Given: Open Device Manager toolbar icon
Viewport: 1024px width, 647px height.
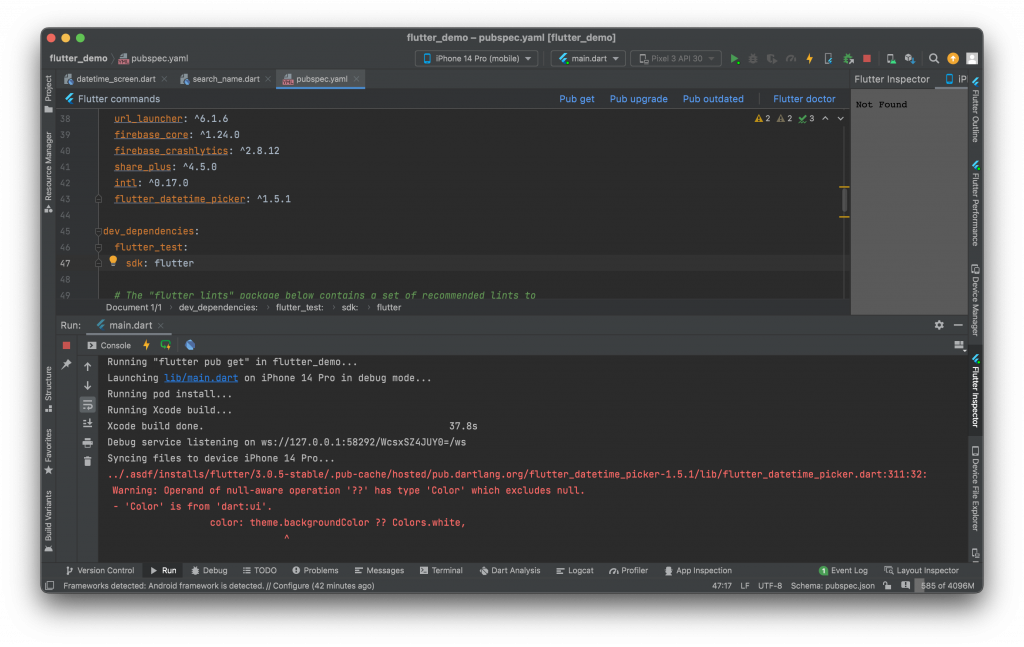Looking at the screenshot, I should pyautogui.click(x=891, y=59).
